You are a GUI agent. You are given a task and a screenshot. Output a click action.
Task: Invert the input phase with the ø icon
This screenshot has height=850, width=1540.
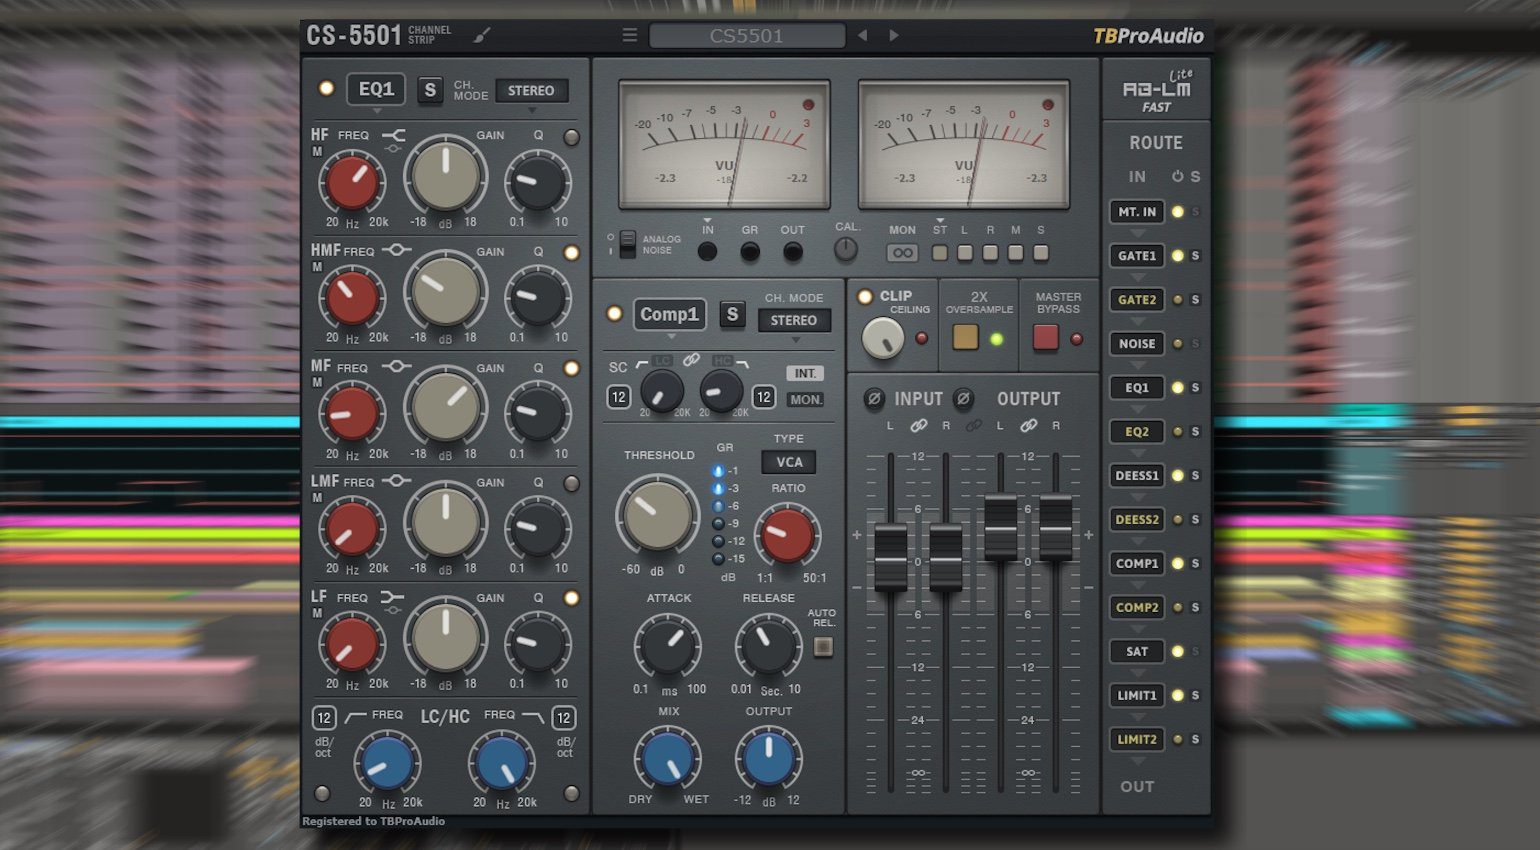pos(873,399)
